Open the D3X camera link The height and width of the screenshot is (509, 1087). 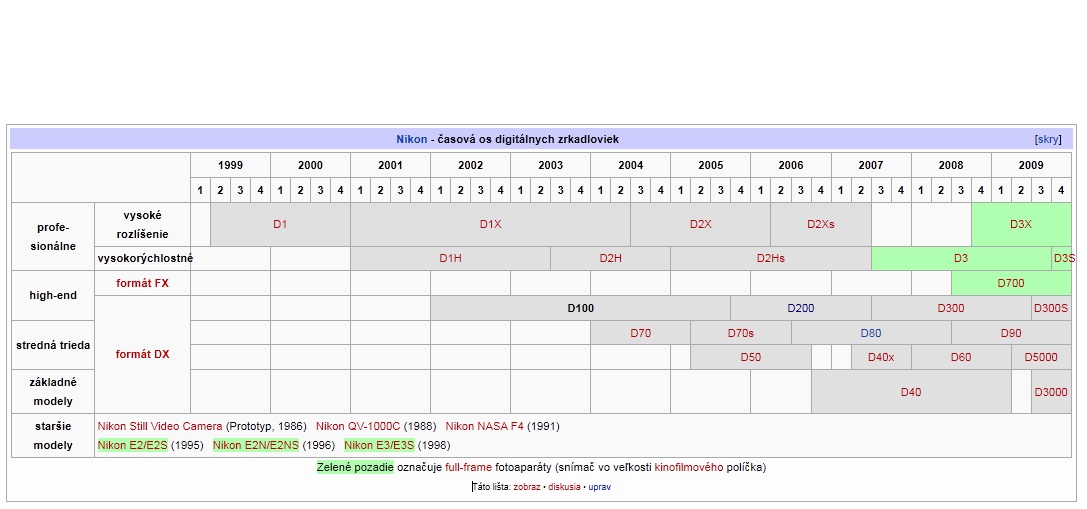coord(1021,225)
